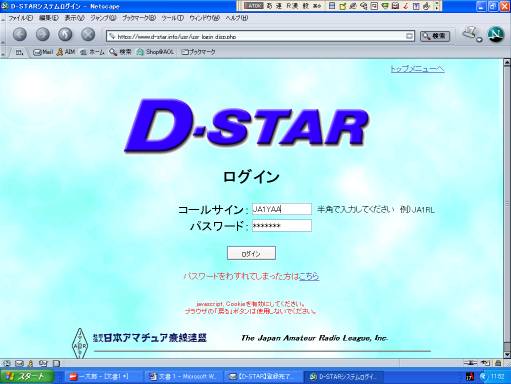Click the D-STAR logo image

(x=247, y=126)
